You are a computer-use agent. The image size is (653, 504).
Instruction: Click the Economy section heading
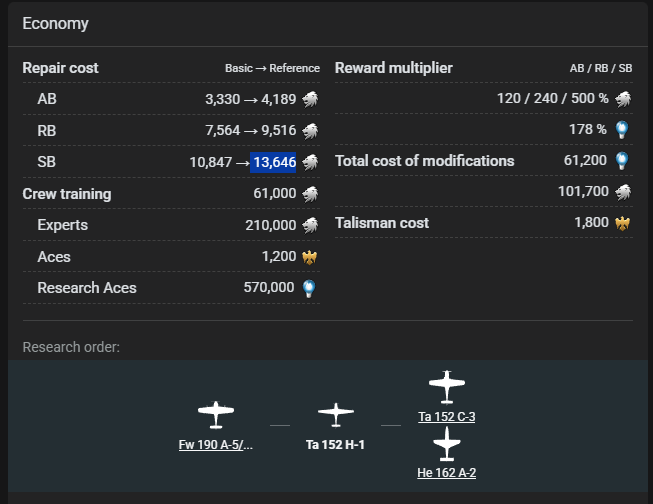pyautogui.click(x=55, y=23)
